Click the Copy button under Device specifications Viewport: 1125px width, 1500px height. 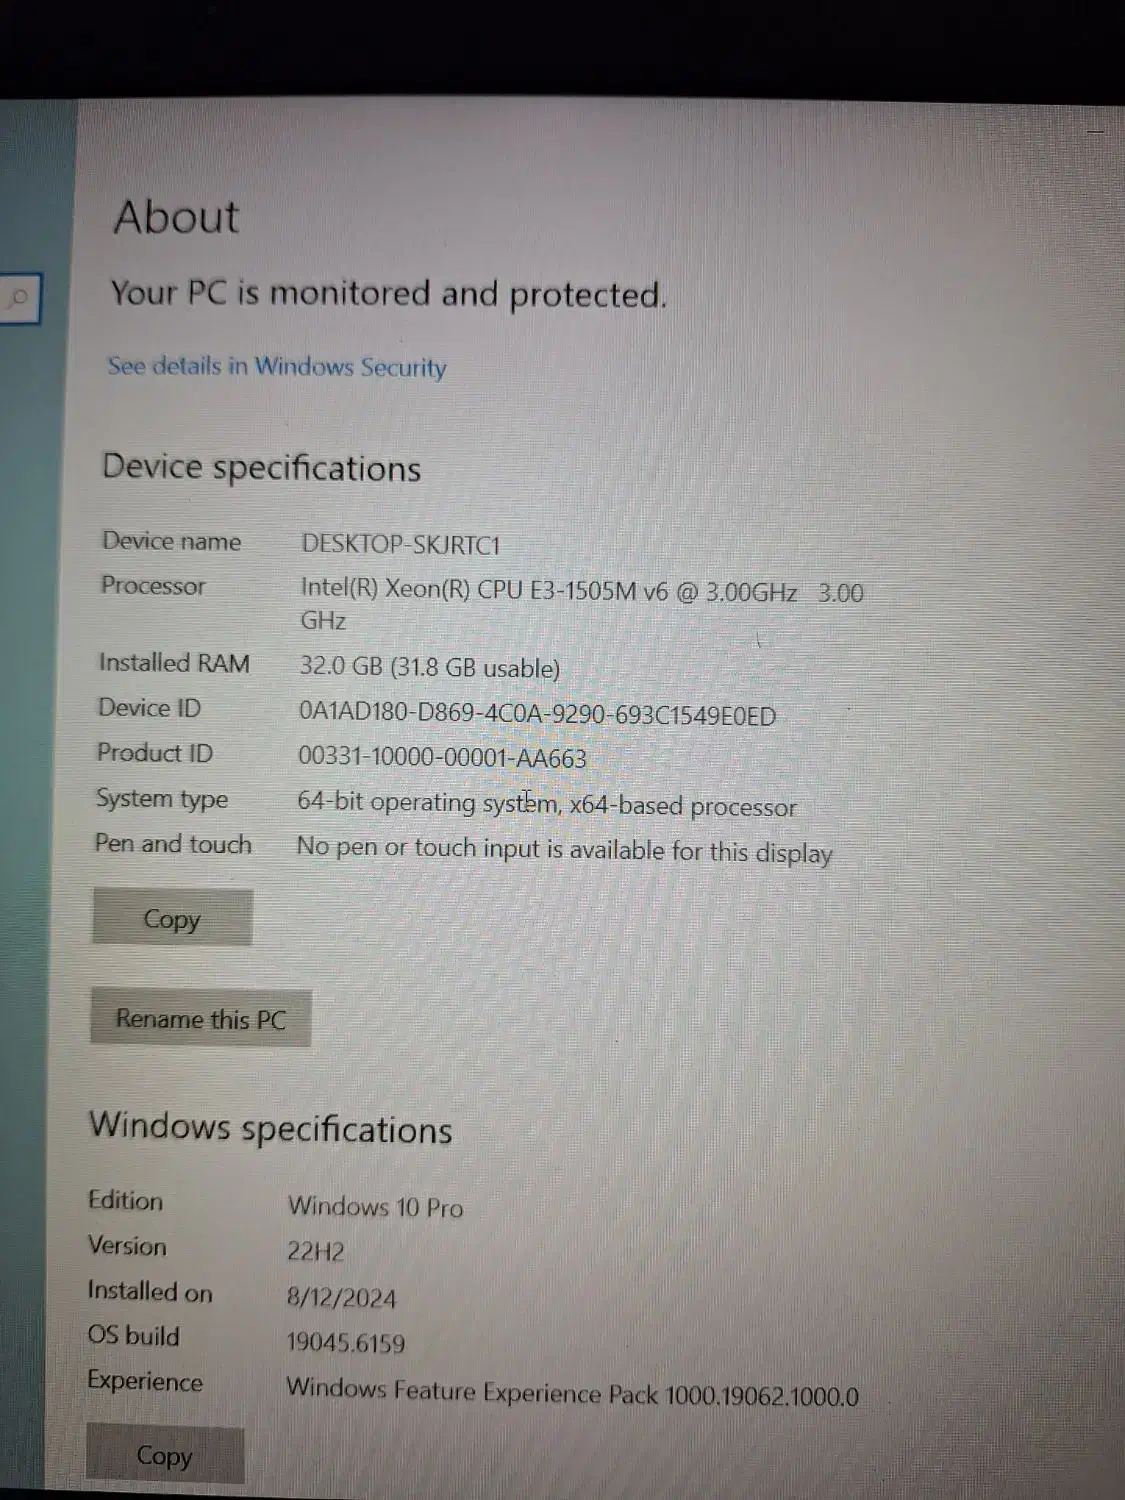(171, 918)
